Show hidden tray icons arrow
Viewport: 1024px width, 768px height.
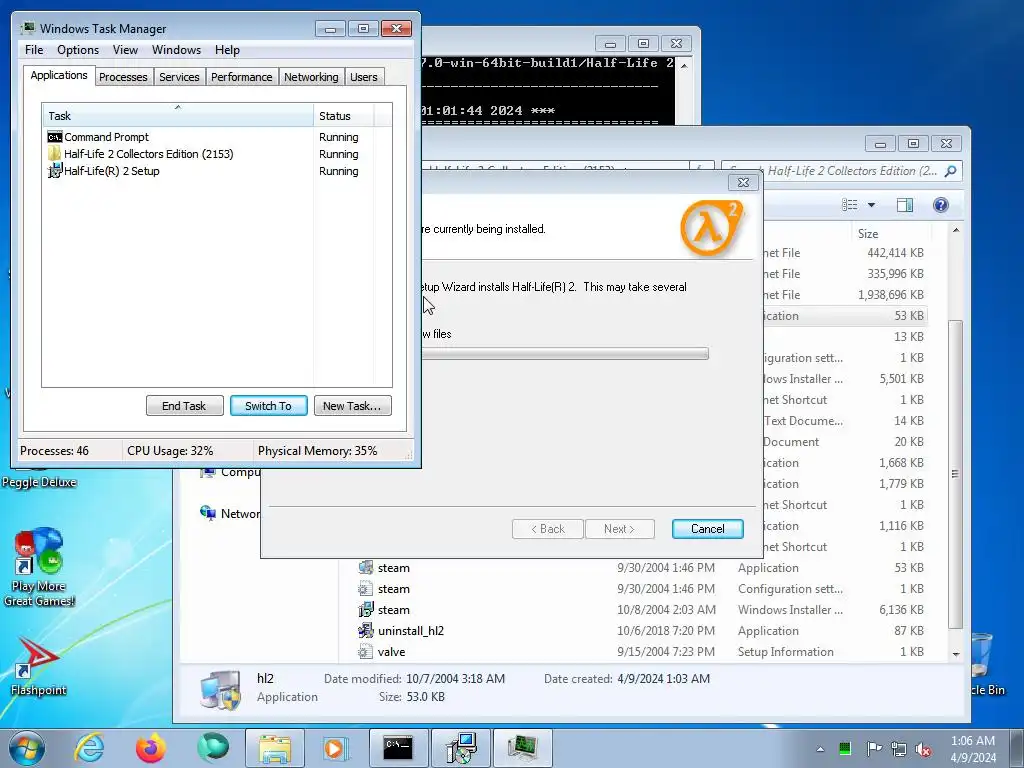(x=820, y=749)
